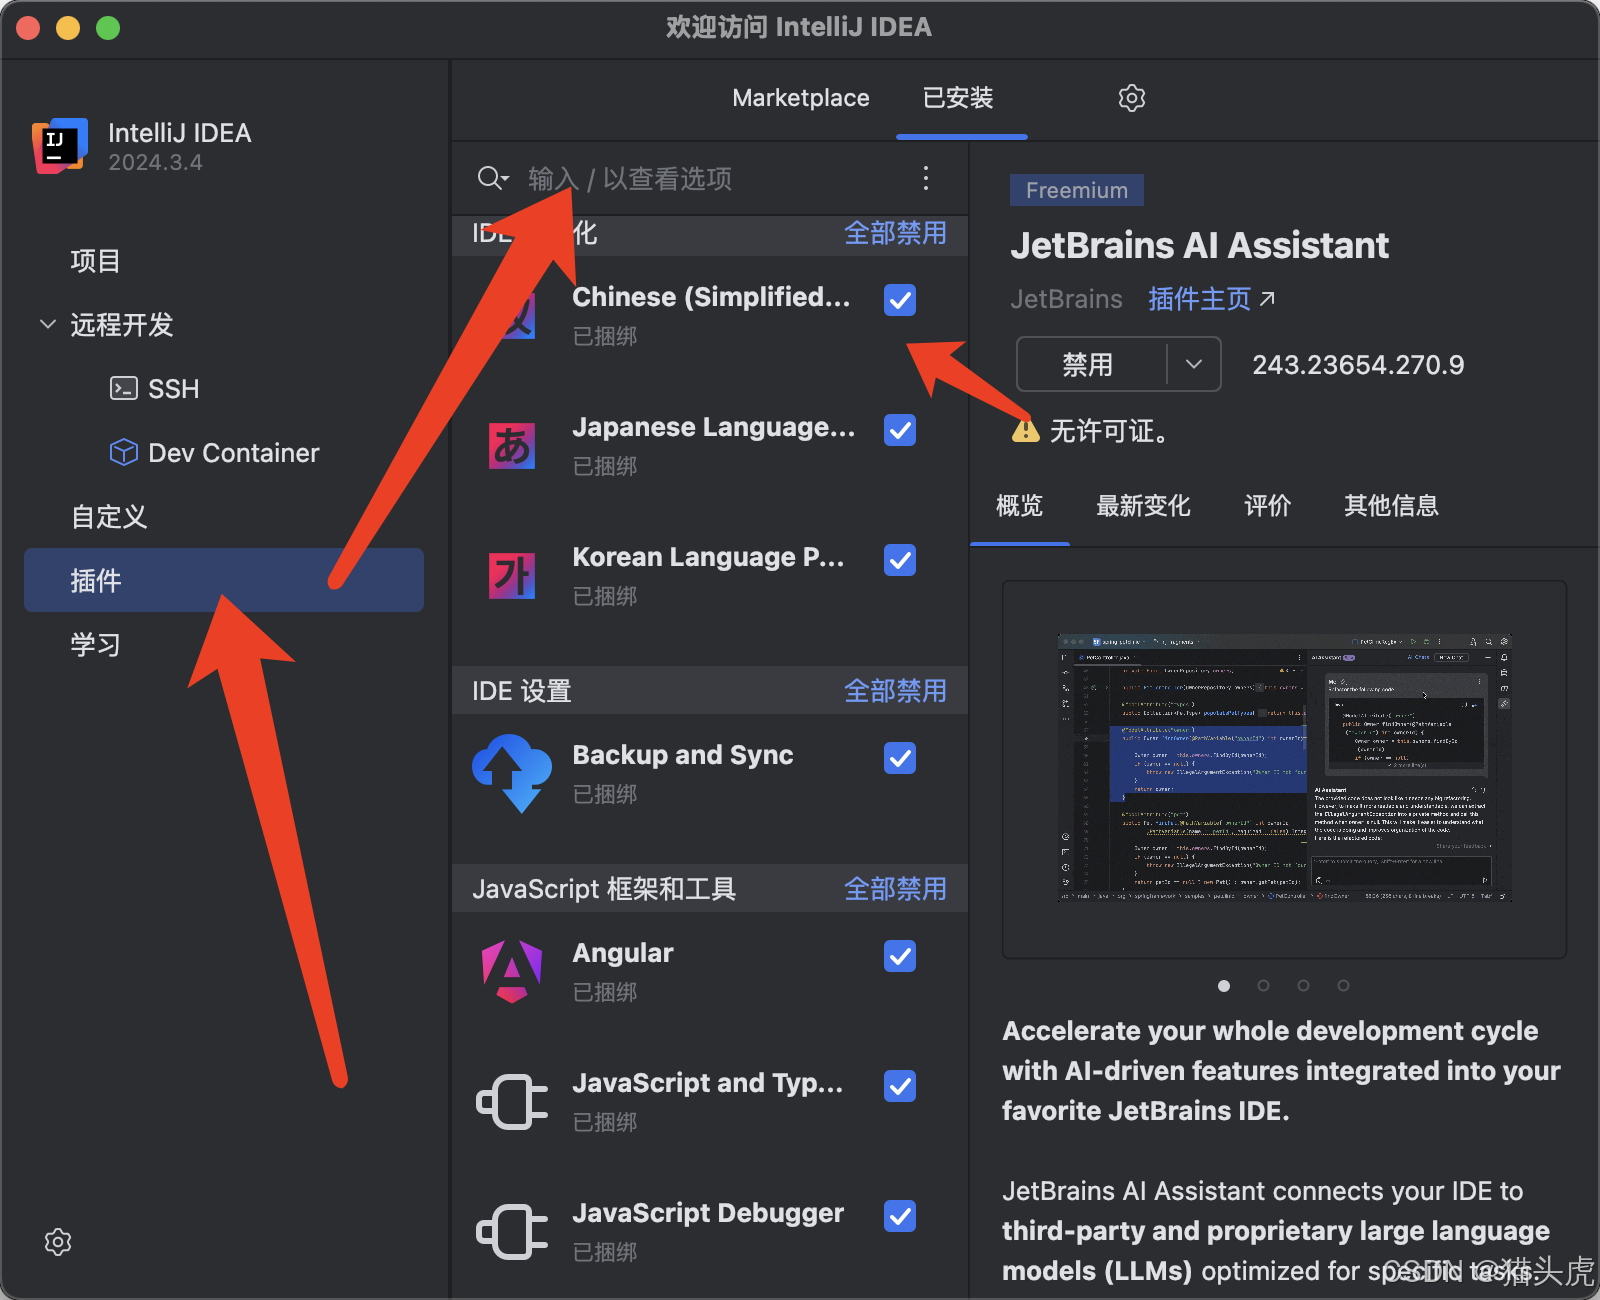Click the version number 243.23654.270.9
Viewport: 1600px width, 1300px height.
click(1358, 364)
